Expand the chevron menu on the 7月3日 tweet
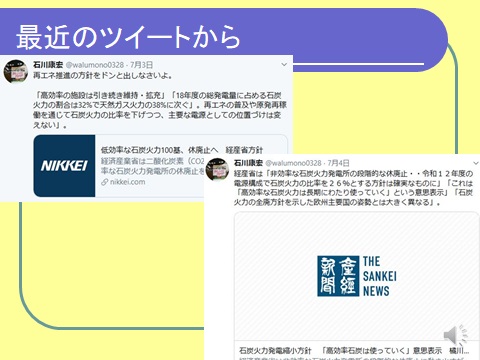 click(284, 65)
